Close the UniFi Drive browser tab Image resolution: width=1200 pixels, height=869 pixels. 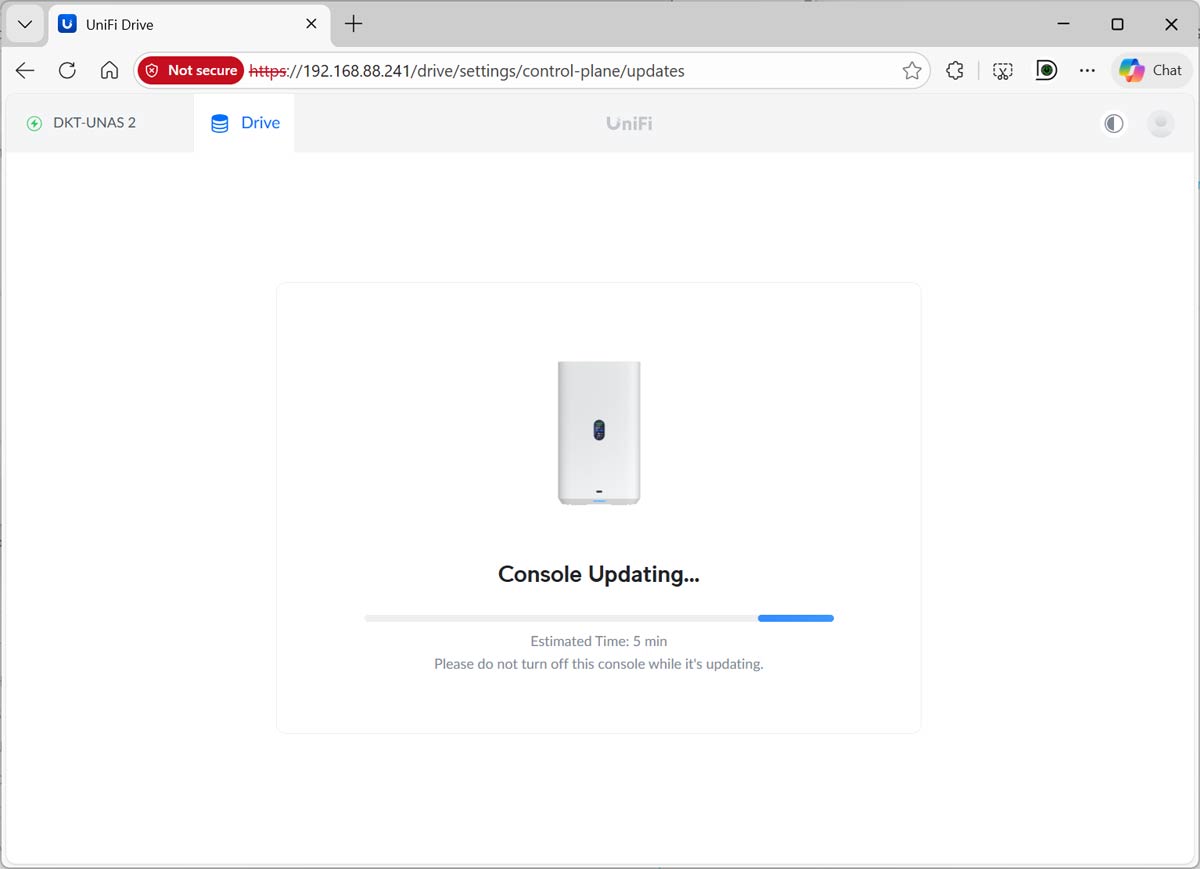(311, 24)
